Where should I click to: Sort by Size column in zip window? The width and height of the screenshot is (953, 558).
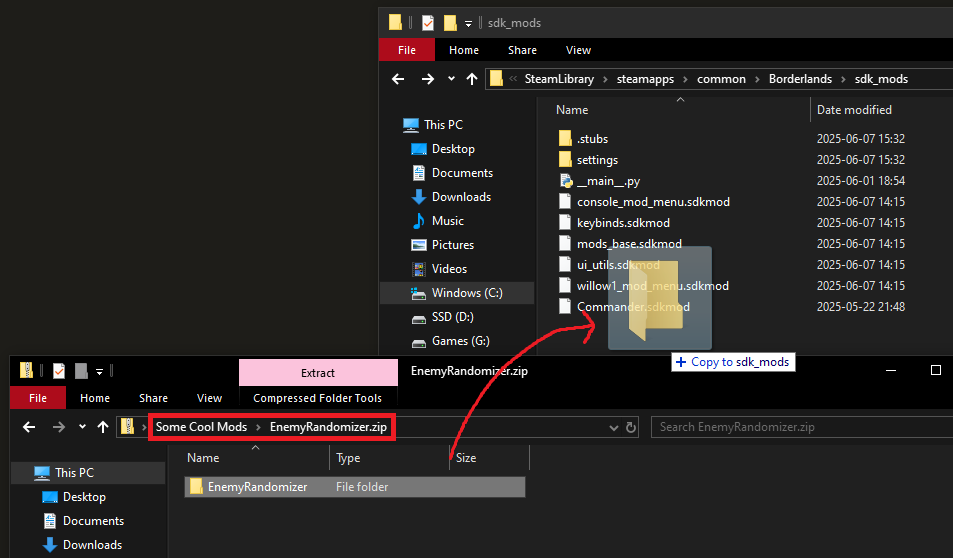click(x=466, y=458)
